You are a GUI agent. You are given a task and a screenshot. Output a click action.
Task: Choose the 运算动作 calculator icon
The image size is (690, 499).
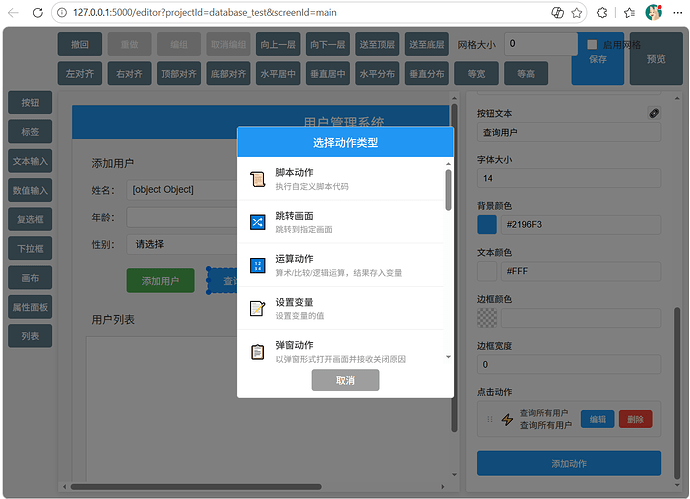[257, 265]
